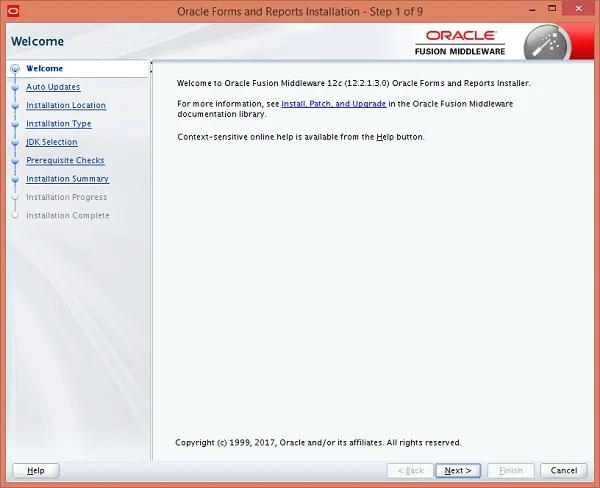The width and height of the screenshot is (600, 488).
Task: Click the Cancel button
Action: (x=563, y=470)
